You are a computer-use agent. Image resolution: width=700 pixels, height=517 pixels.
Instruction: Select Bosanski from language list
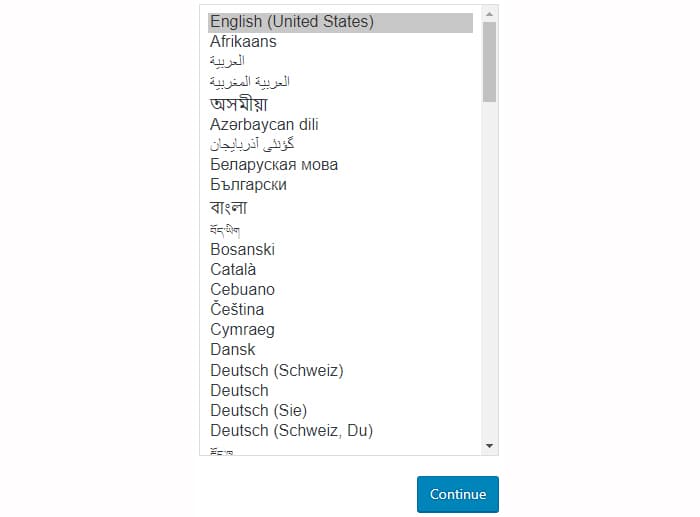(340, 250)
